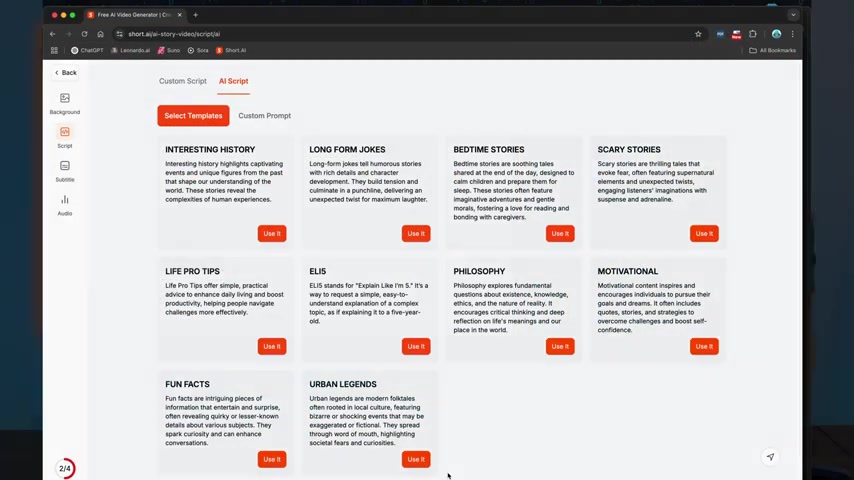Open the Extensions puzzle menu
Viewport: 854px width, 480px height.
753,34
